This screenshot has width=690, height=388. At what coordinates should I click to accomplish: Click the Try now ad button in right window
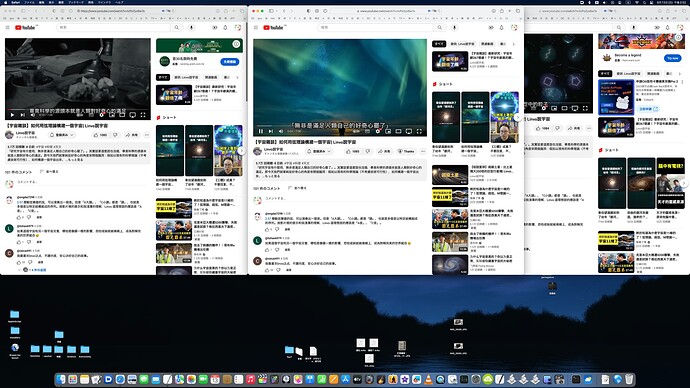coord(672,58)
